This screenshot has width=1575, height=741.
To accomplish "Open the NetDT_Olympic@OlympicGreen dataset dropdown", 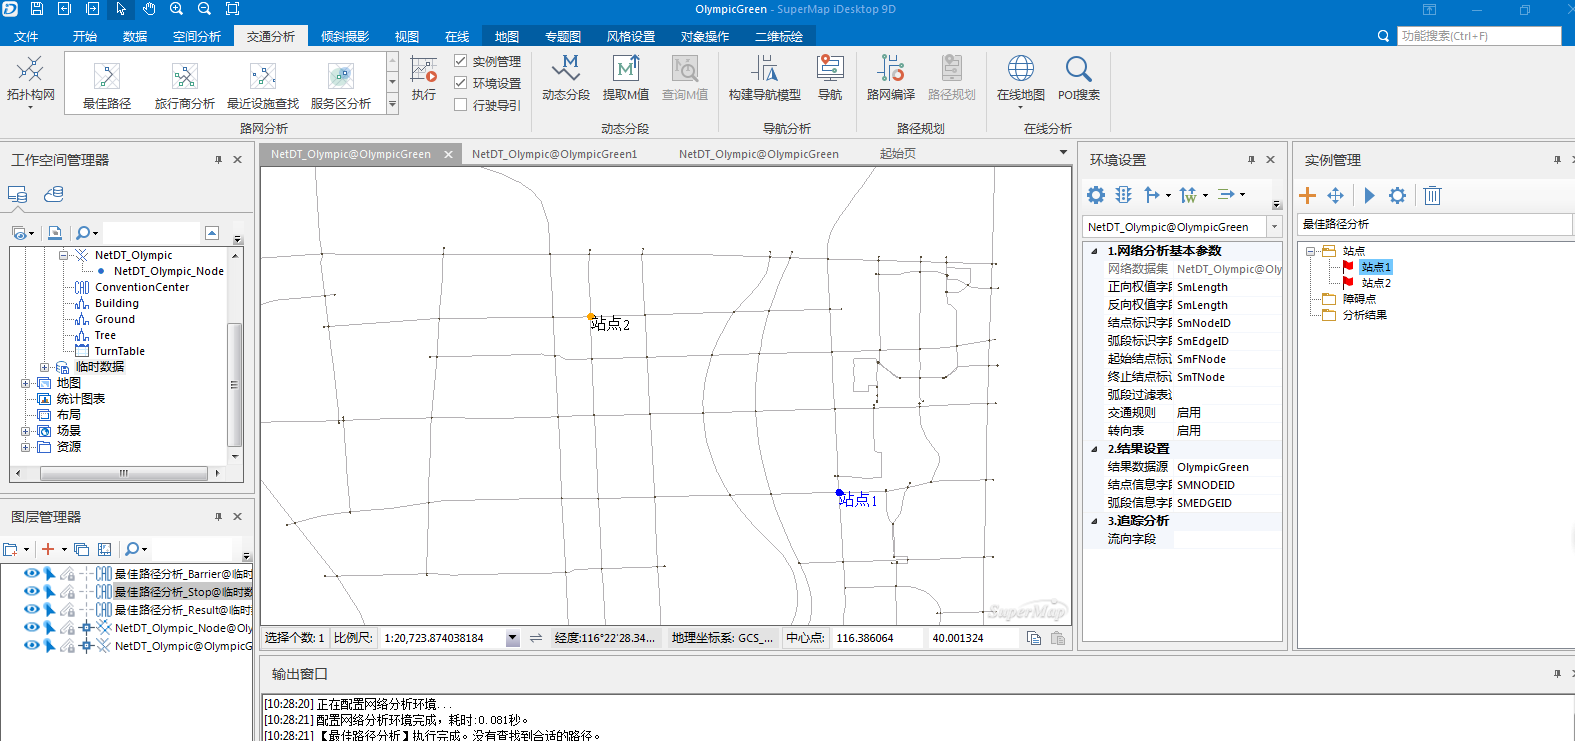I will click(x=1274, y=227).
